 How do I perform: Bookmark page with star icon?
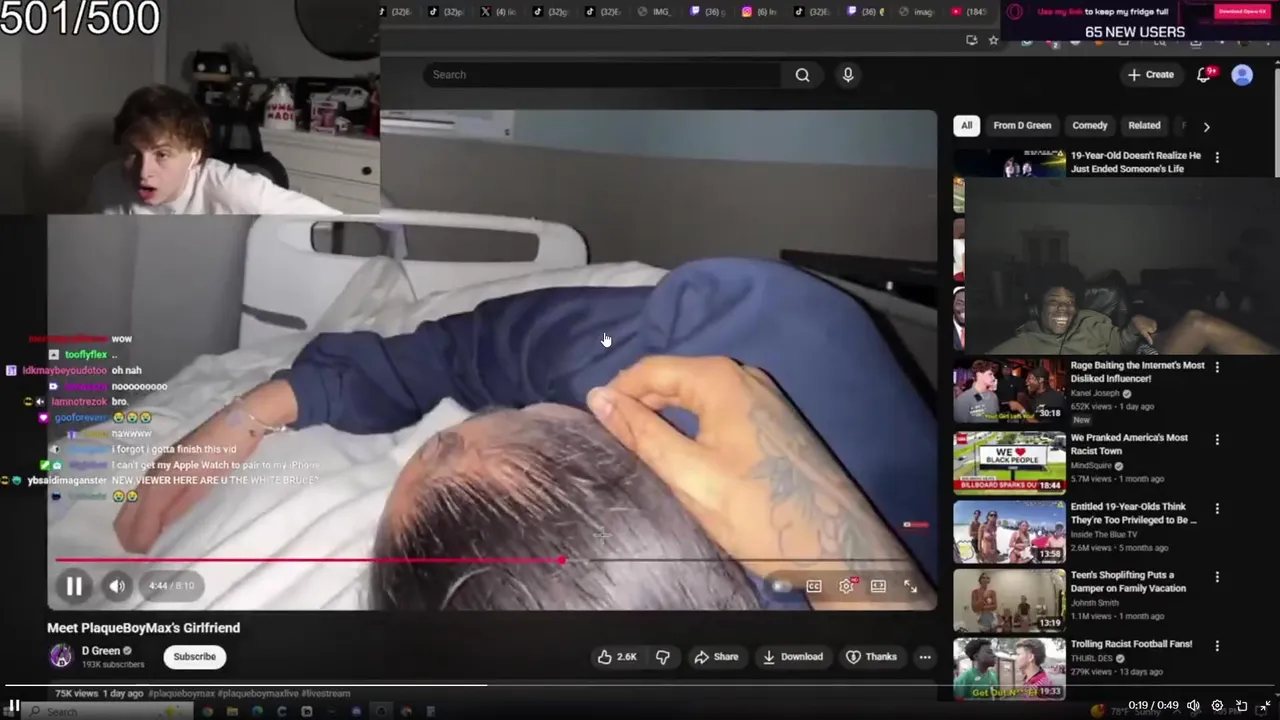tap(993, 40)
